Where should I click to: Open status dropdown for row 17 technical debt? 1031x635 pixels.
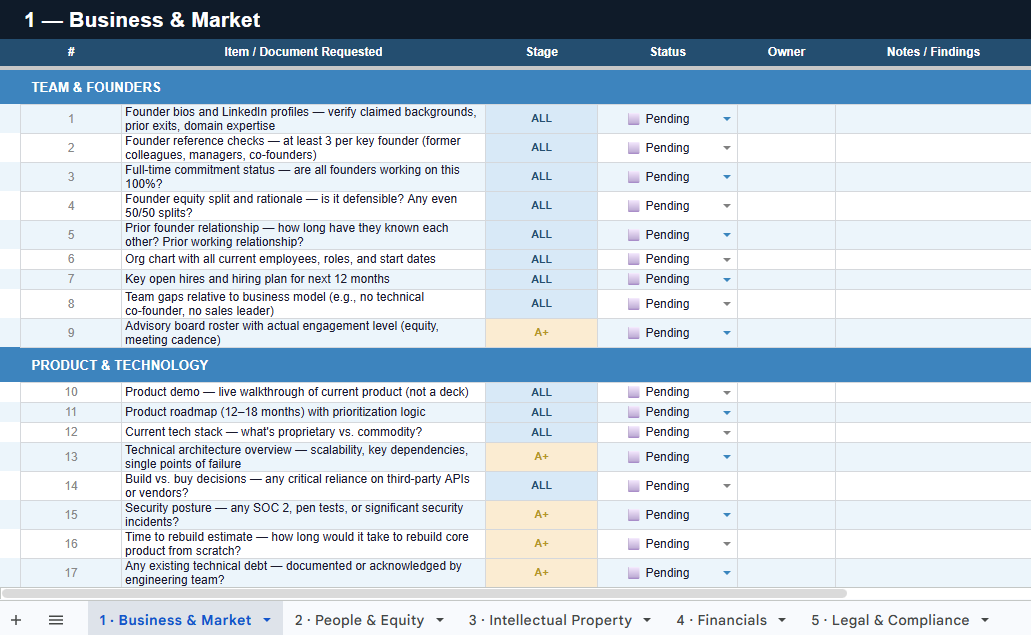[x=727, y=573]
